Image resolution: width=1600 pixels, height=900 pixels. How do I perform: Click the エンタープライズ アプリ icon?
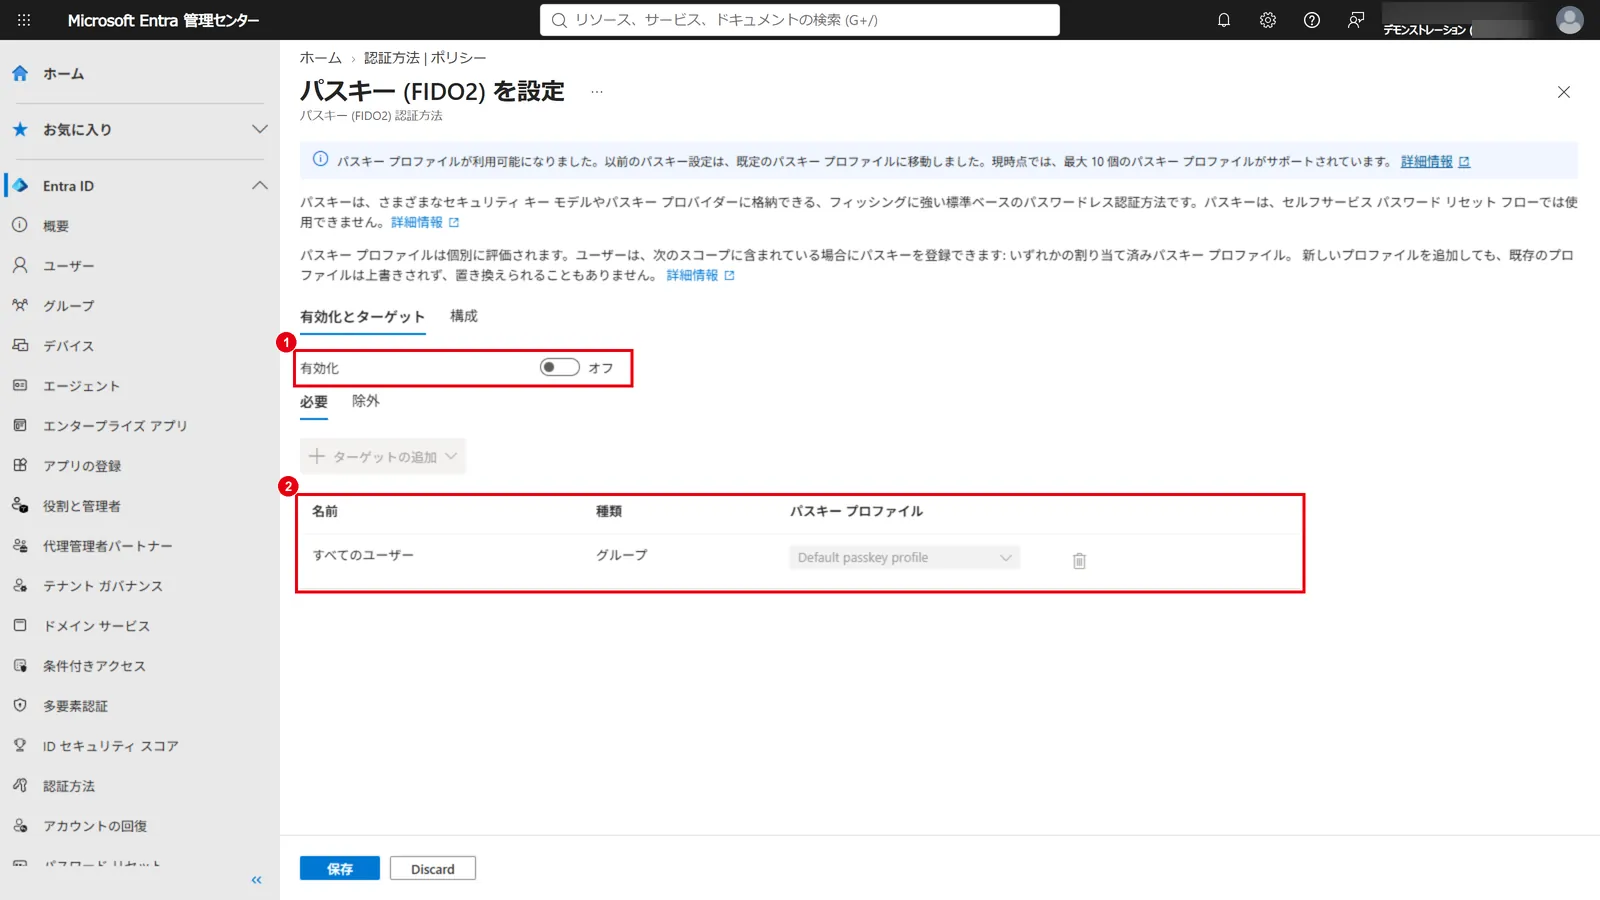click(x=20, y=425)
